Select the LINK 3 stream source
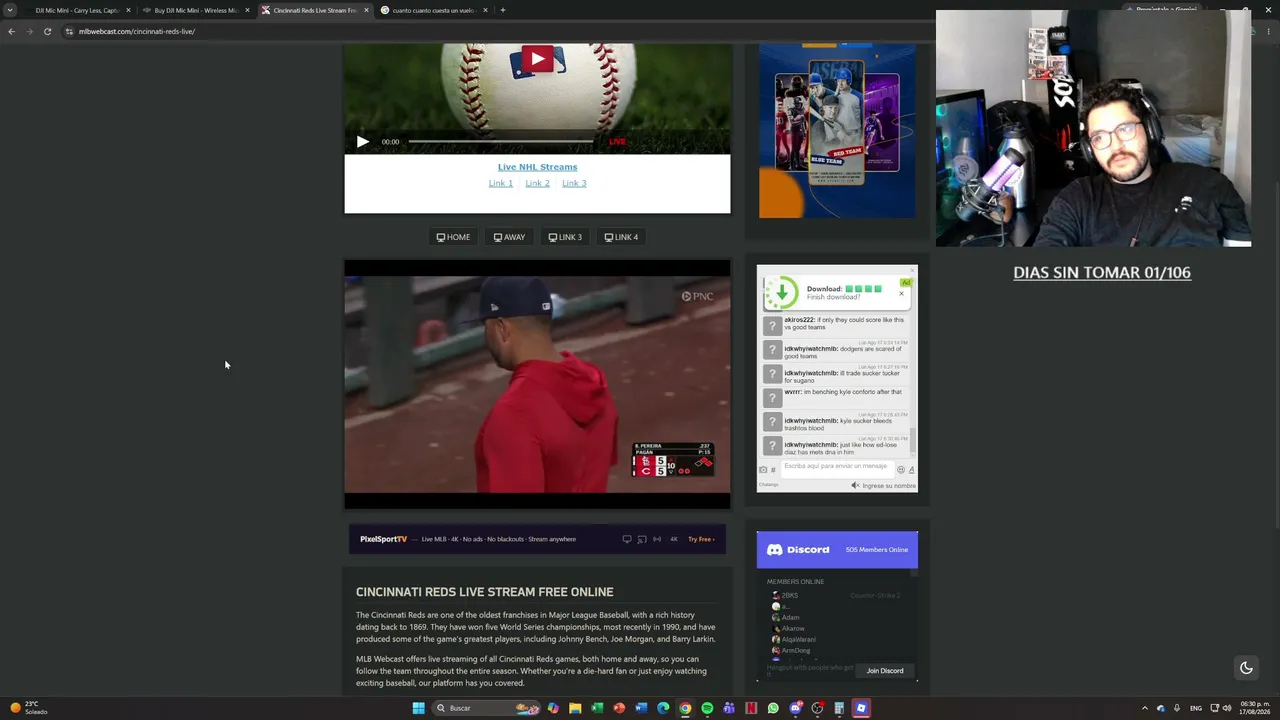 (x=565, y=237)
